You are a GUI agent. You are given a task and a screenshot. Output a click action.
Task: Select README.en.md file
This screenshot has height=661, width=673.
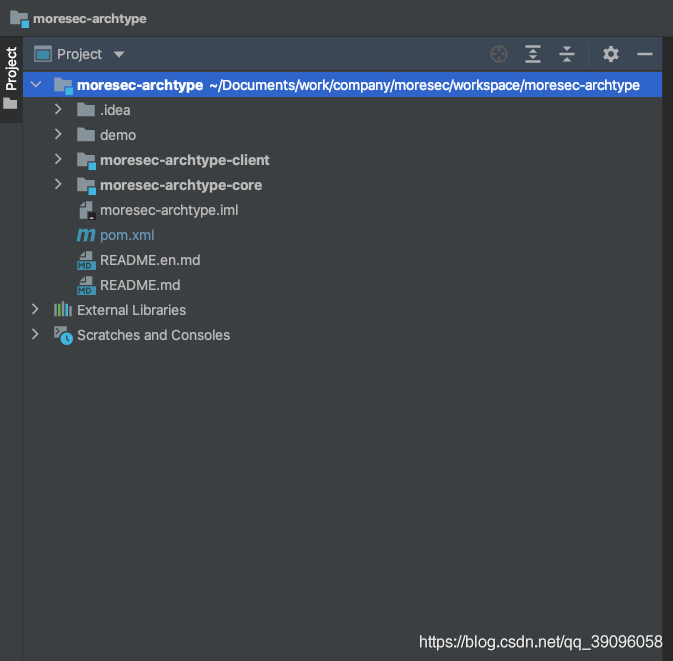(x=150, y=260)
